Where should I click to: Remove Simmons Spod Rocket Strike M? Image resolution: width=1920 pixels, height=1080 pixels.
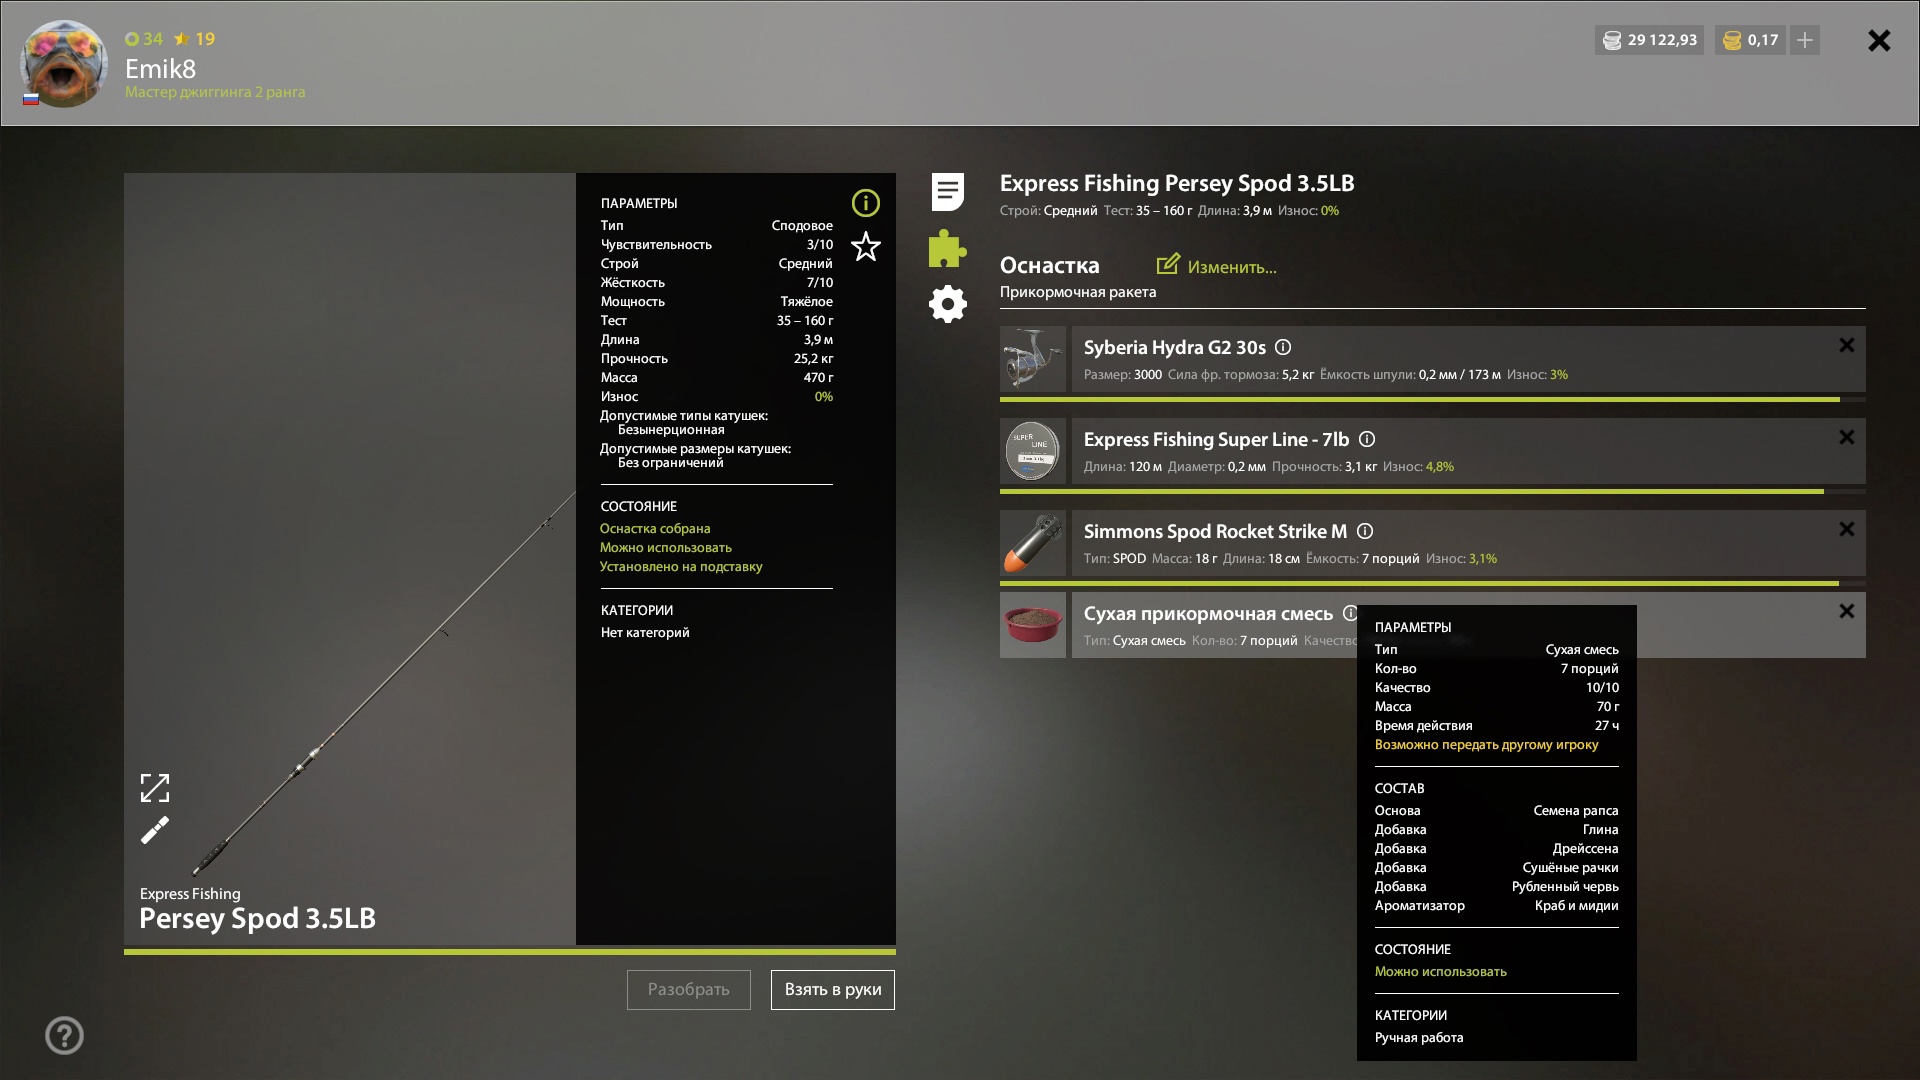[x=1847, y=529]
